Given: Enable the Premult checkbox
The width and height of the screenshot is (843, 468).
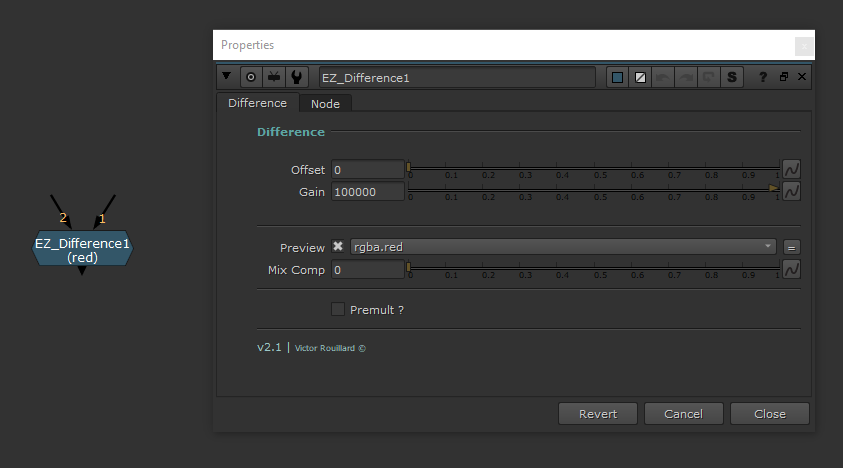Looking at the screenshot, I should tap(338, 310).
